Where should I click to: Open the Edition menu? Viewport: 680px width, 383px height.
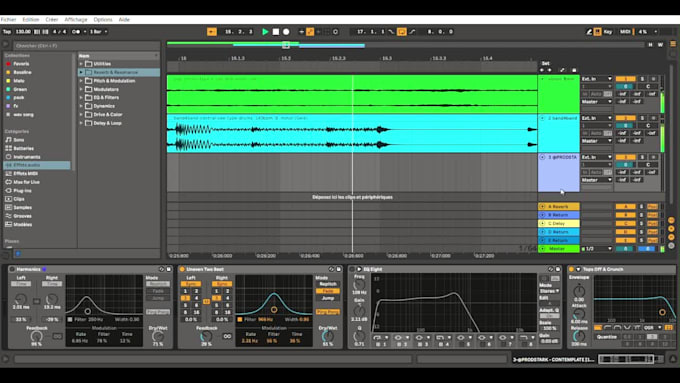click(x=31, y=20)
